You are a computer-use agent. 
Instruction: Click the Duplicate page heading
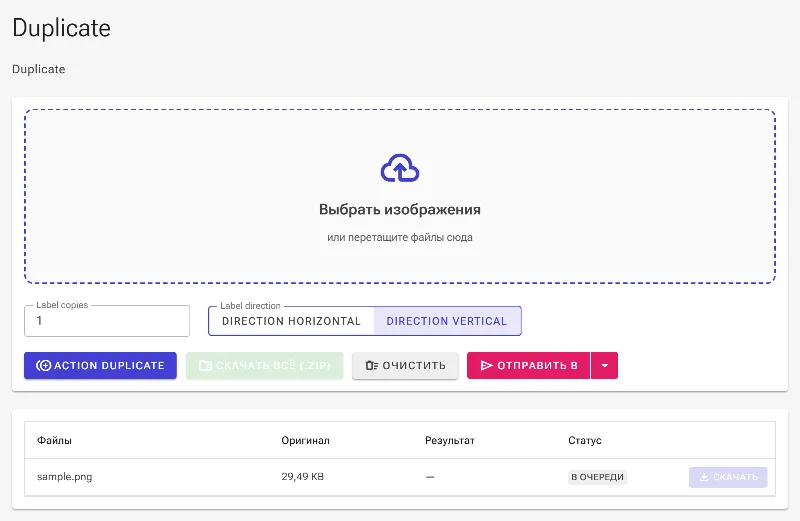pyautogui.click(x=61, y=28)
